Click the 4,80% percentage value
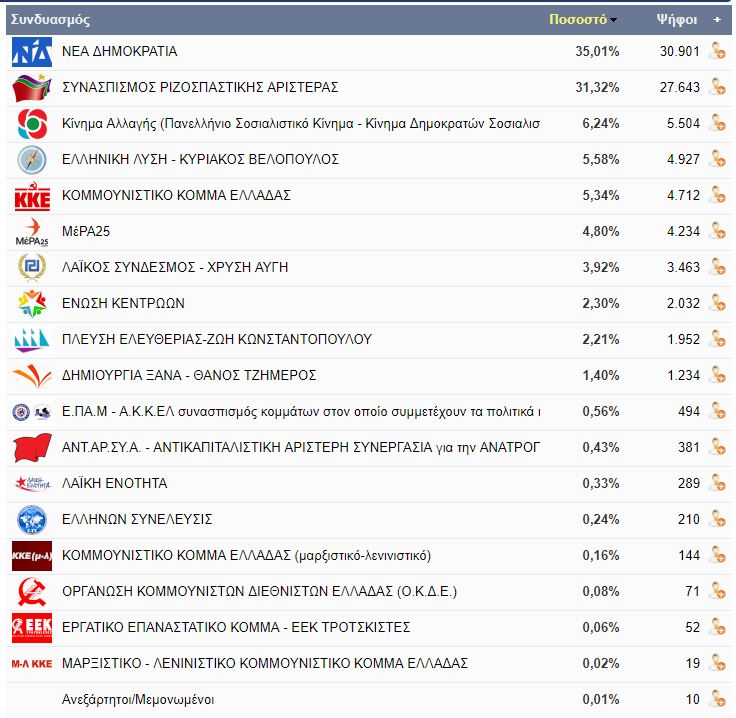 [601, 231]
